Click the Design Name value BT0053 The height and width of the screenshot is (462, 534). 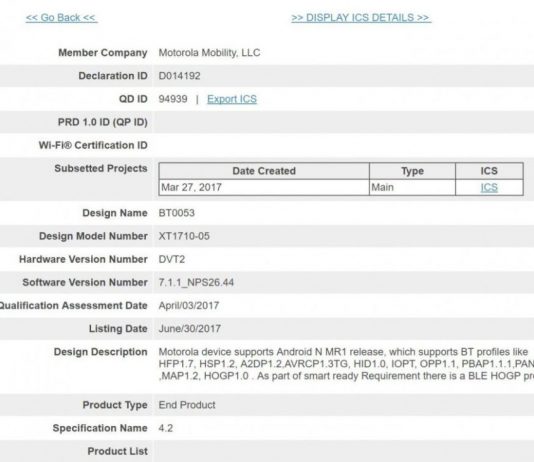[x=176, y=213]
